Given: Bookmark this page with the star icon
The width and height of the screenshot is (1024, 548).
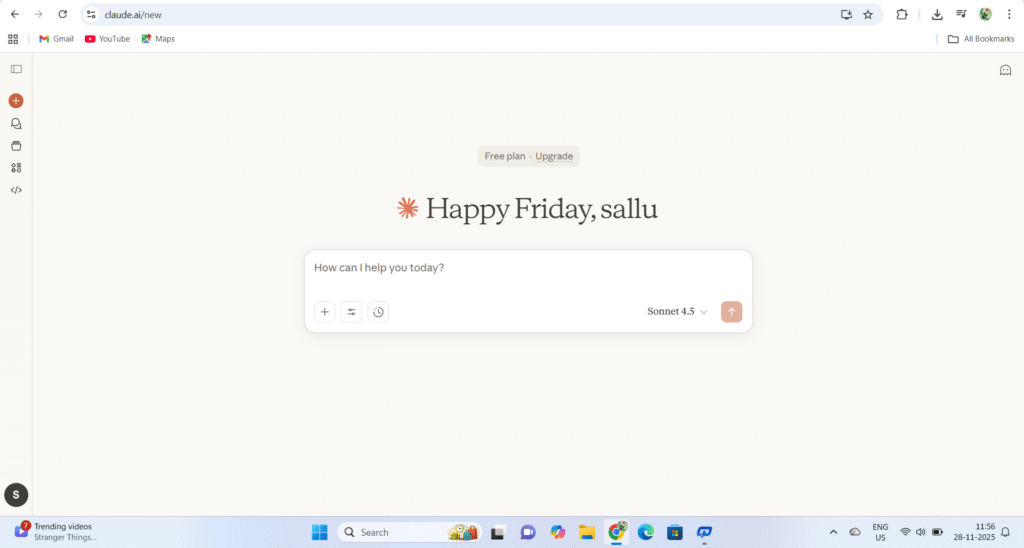Looking at the screenshot, I should pyautogui.click(x=868, y=14).
